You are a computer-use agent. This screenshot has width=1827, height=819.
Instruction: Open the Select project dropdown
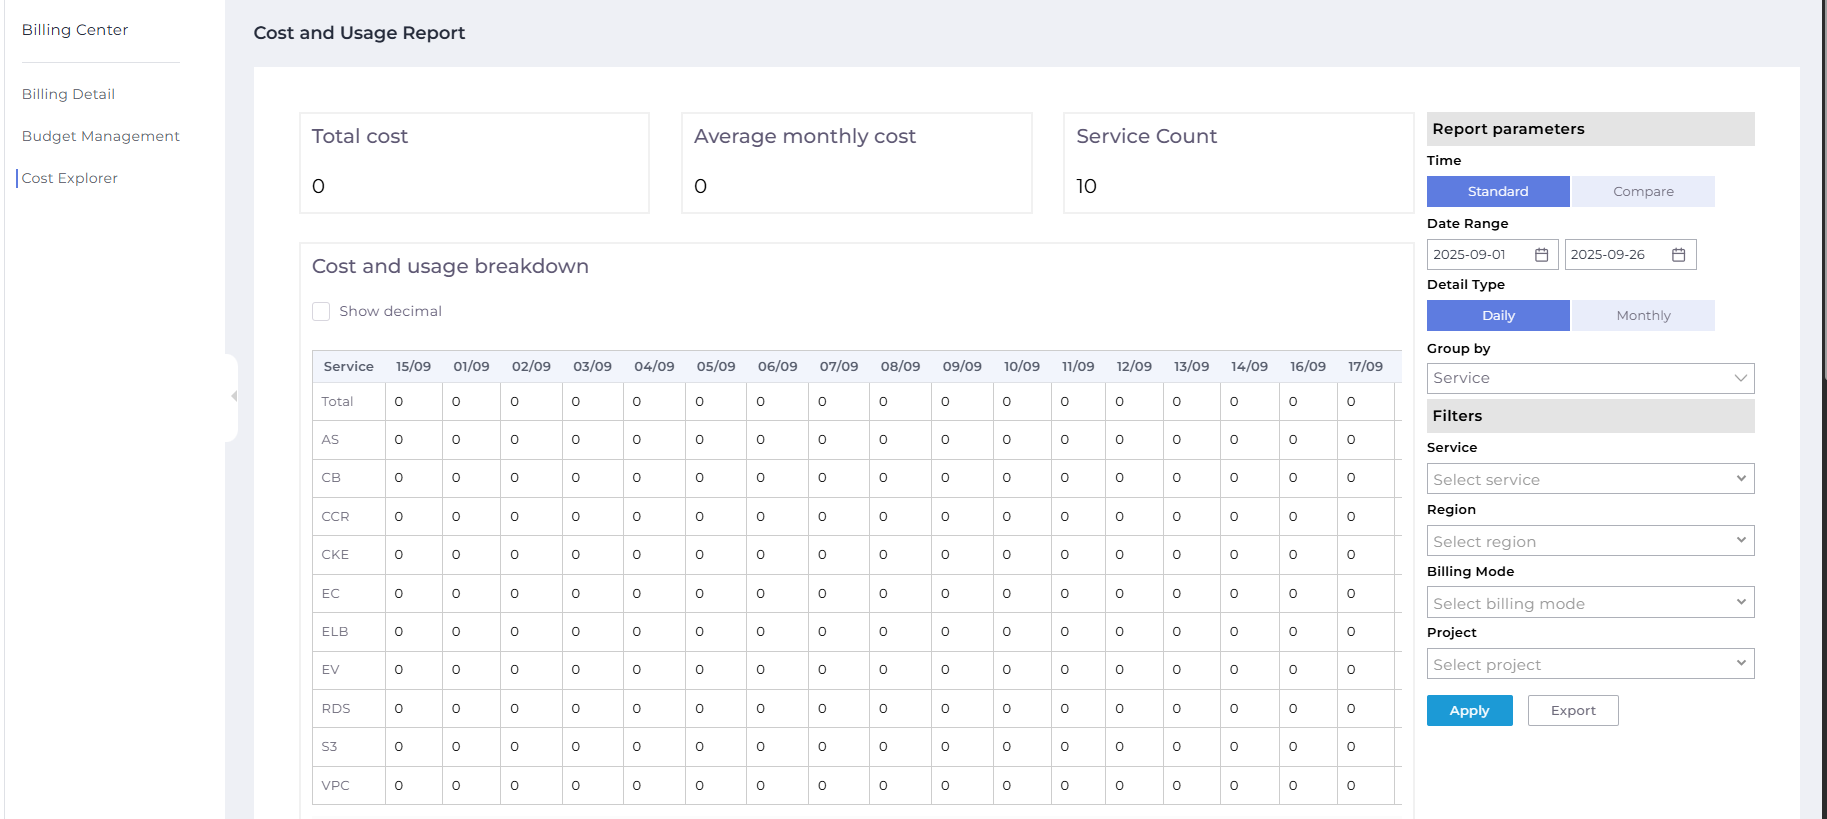coord(1590,664)
